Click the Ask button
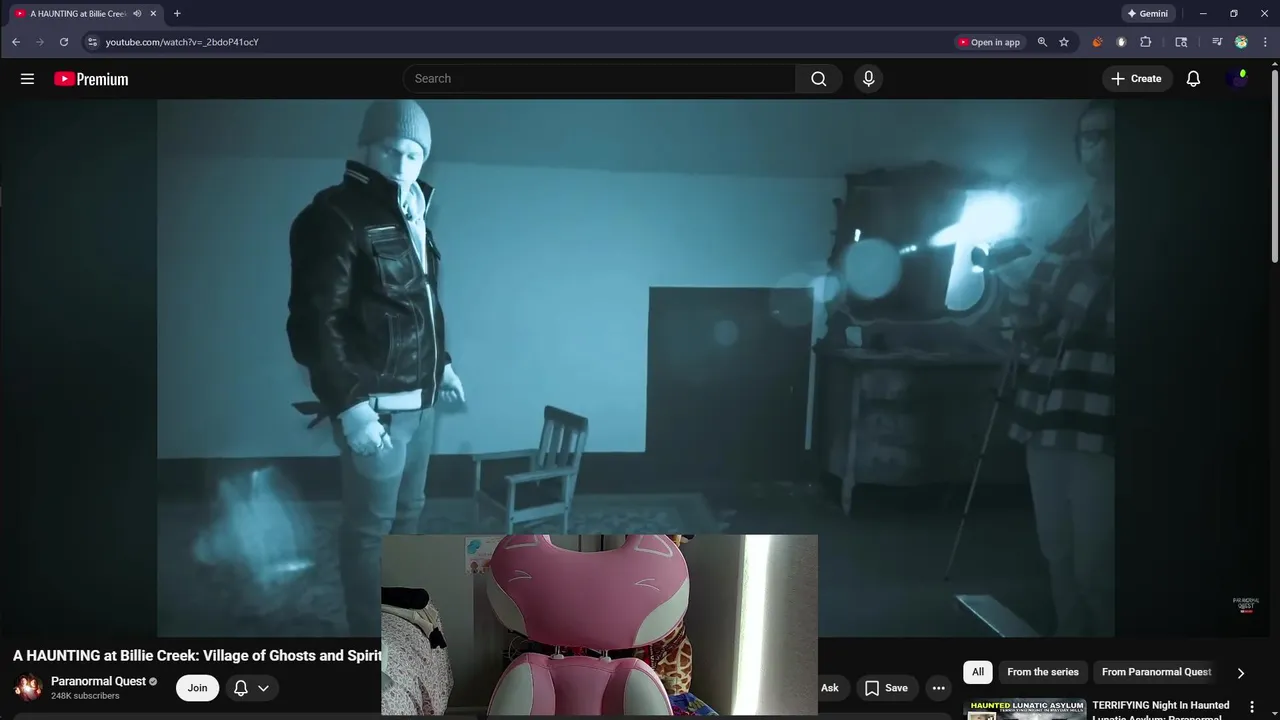 (829, 688)
